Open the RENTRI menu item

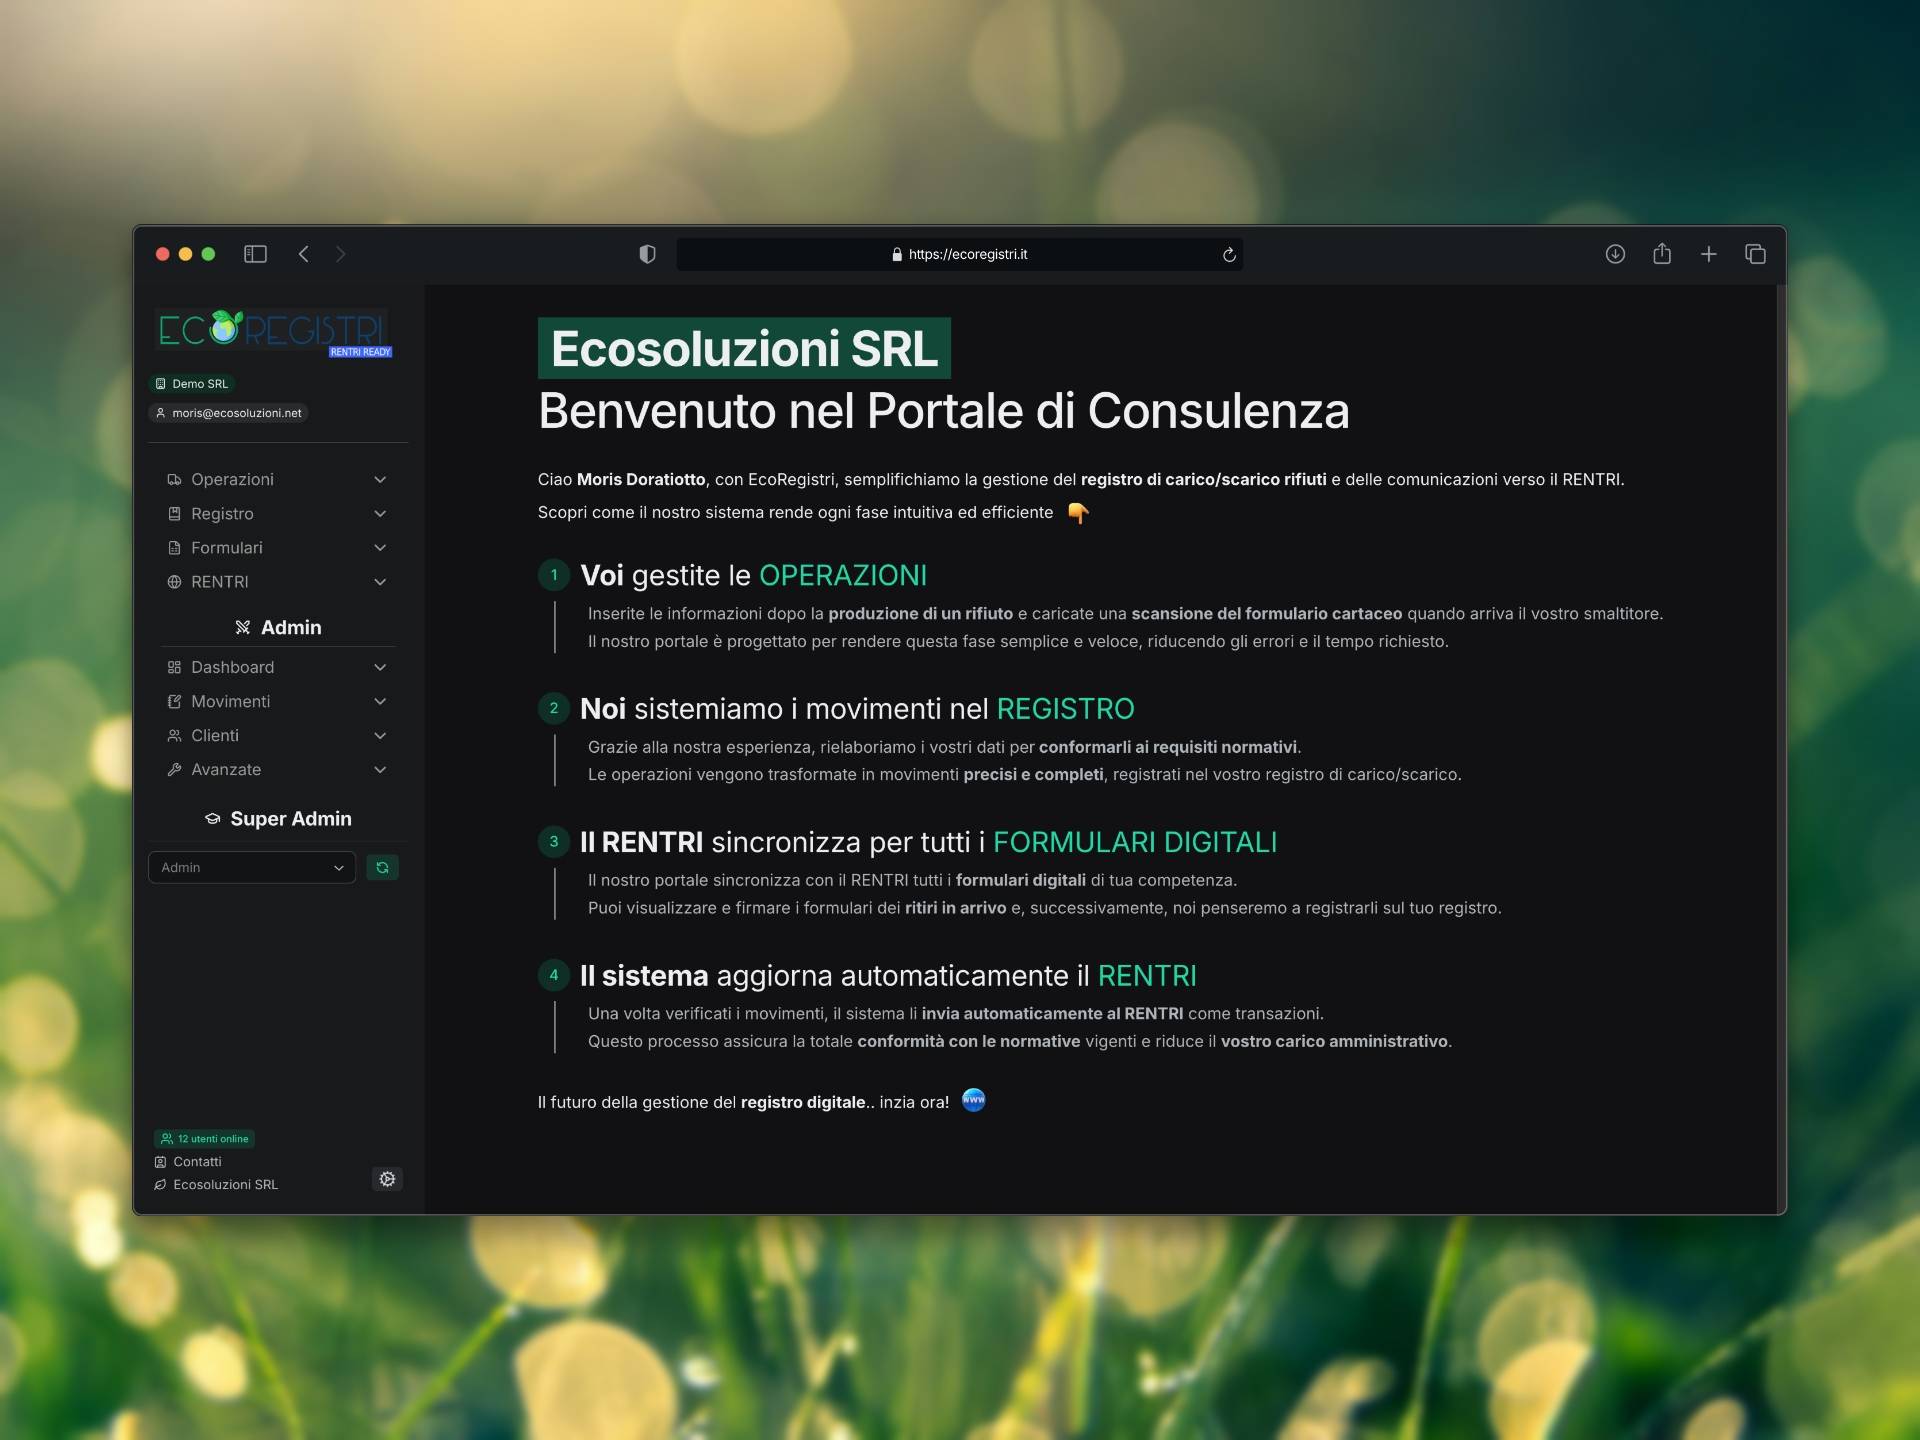click(277, 581)
